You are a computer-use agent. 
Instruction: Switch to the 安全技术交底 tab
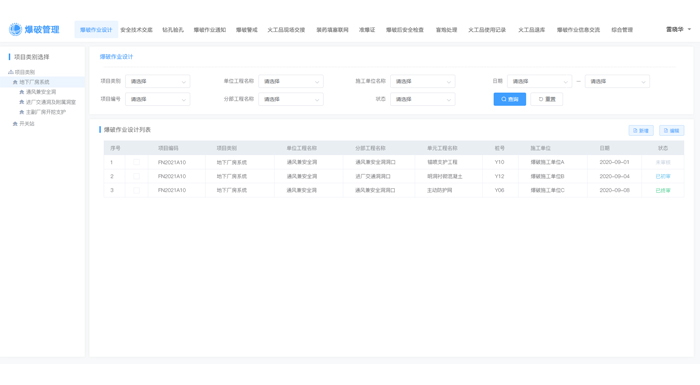click(x=136, y=30)
